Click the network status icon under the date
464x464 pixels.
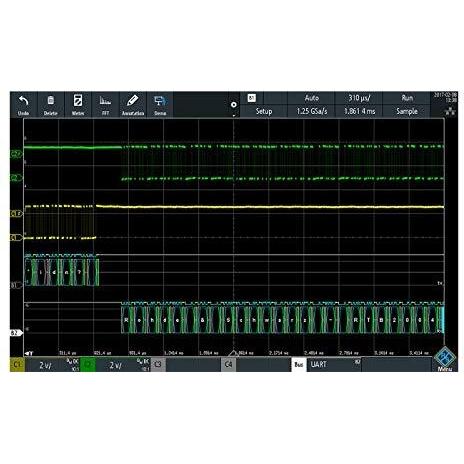tap(450, 112)
